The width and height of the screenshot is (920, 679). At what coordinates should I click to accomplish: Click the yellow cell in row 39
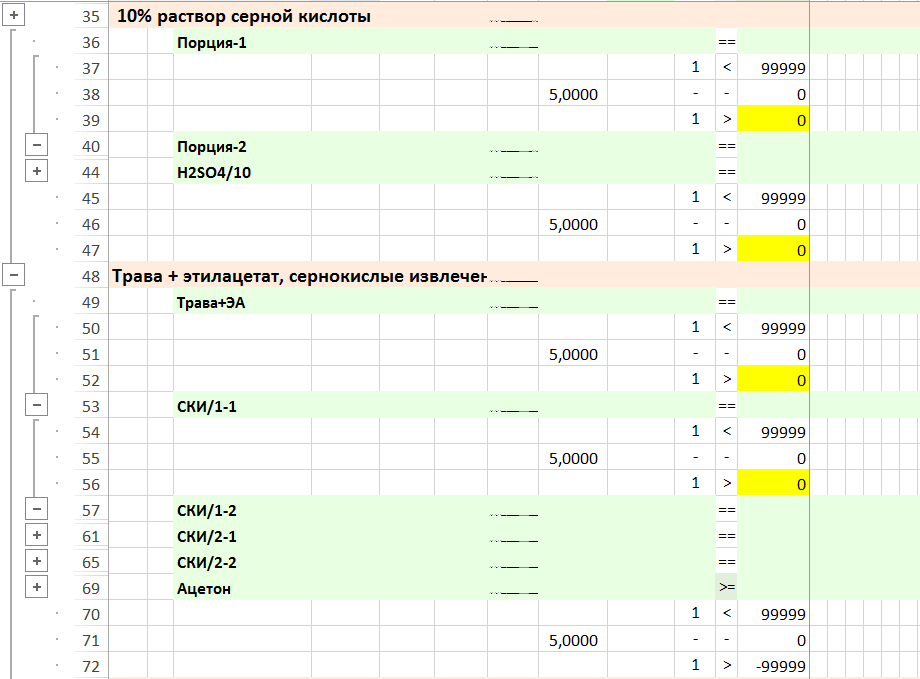[x=773, y=120]
